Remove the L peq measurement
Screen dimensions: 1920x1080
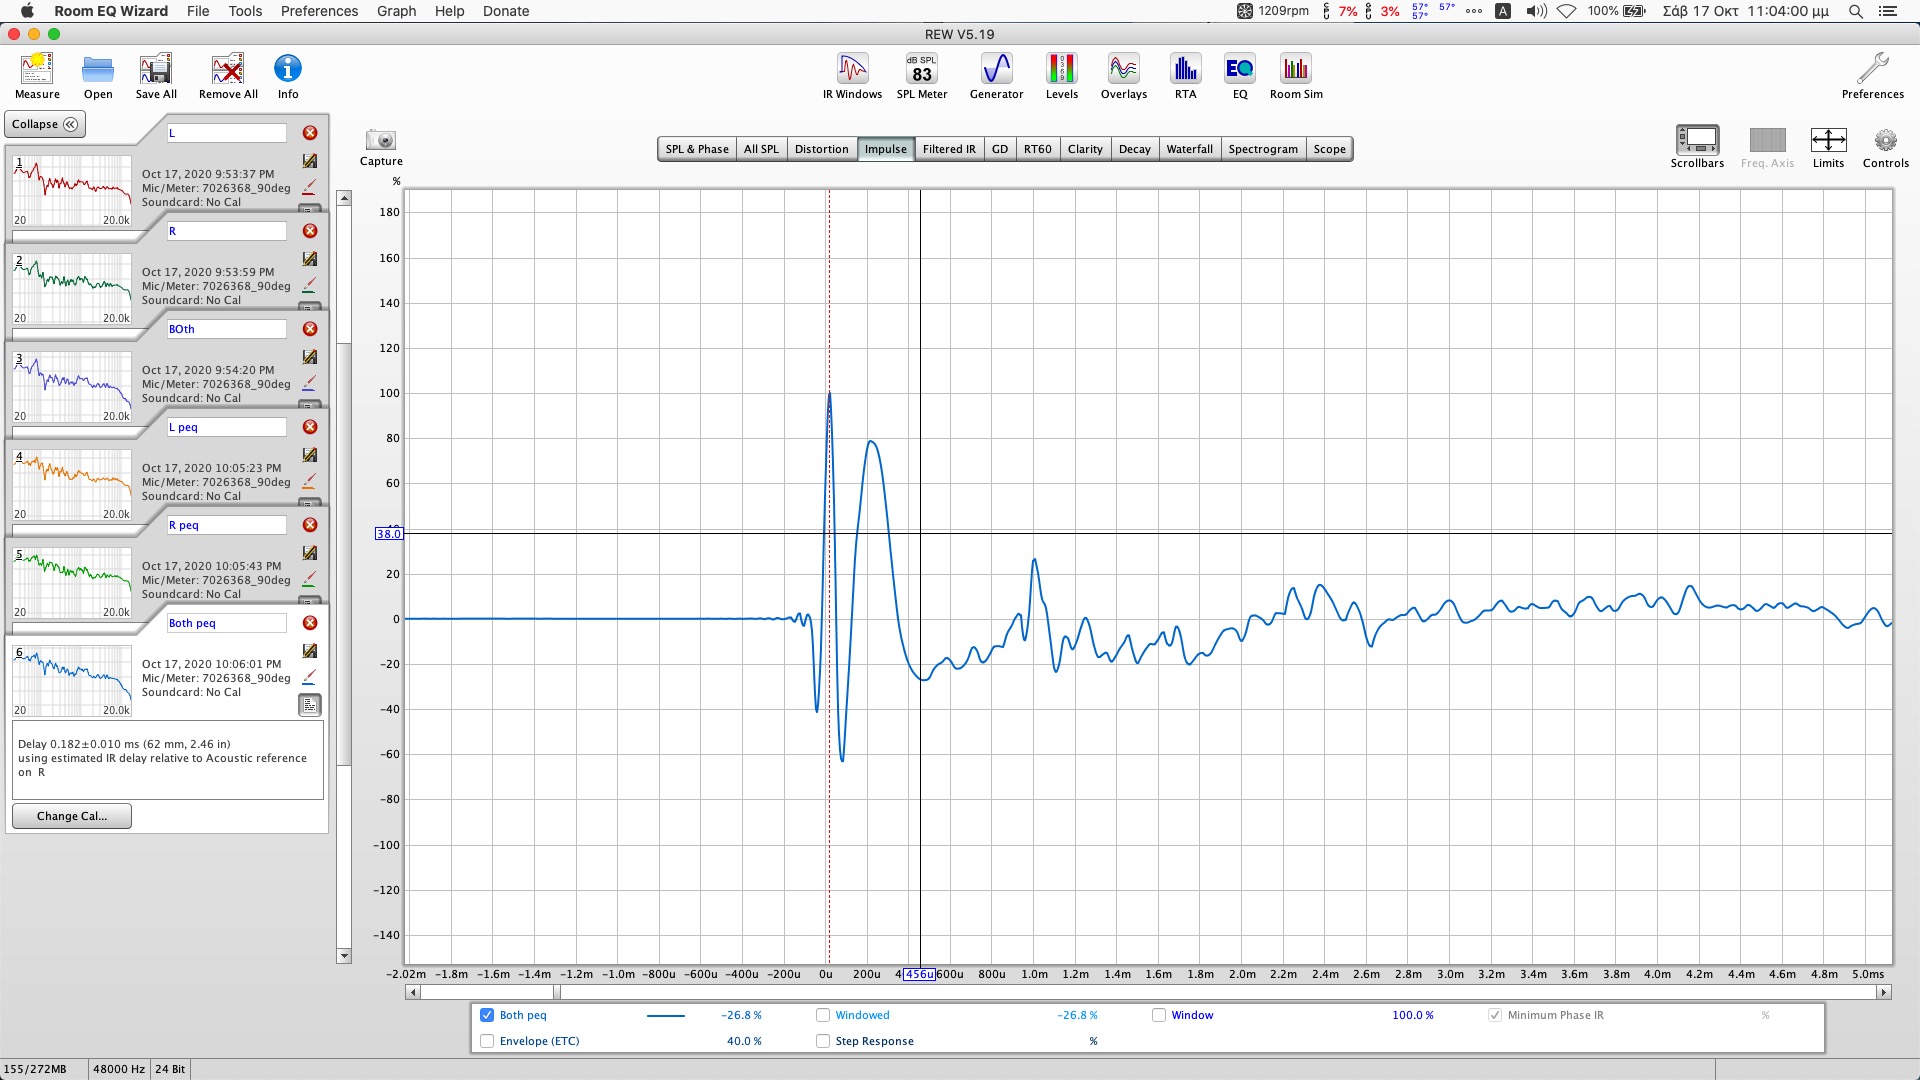point(310,427)
